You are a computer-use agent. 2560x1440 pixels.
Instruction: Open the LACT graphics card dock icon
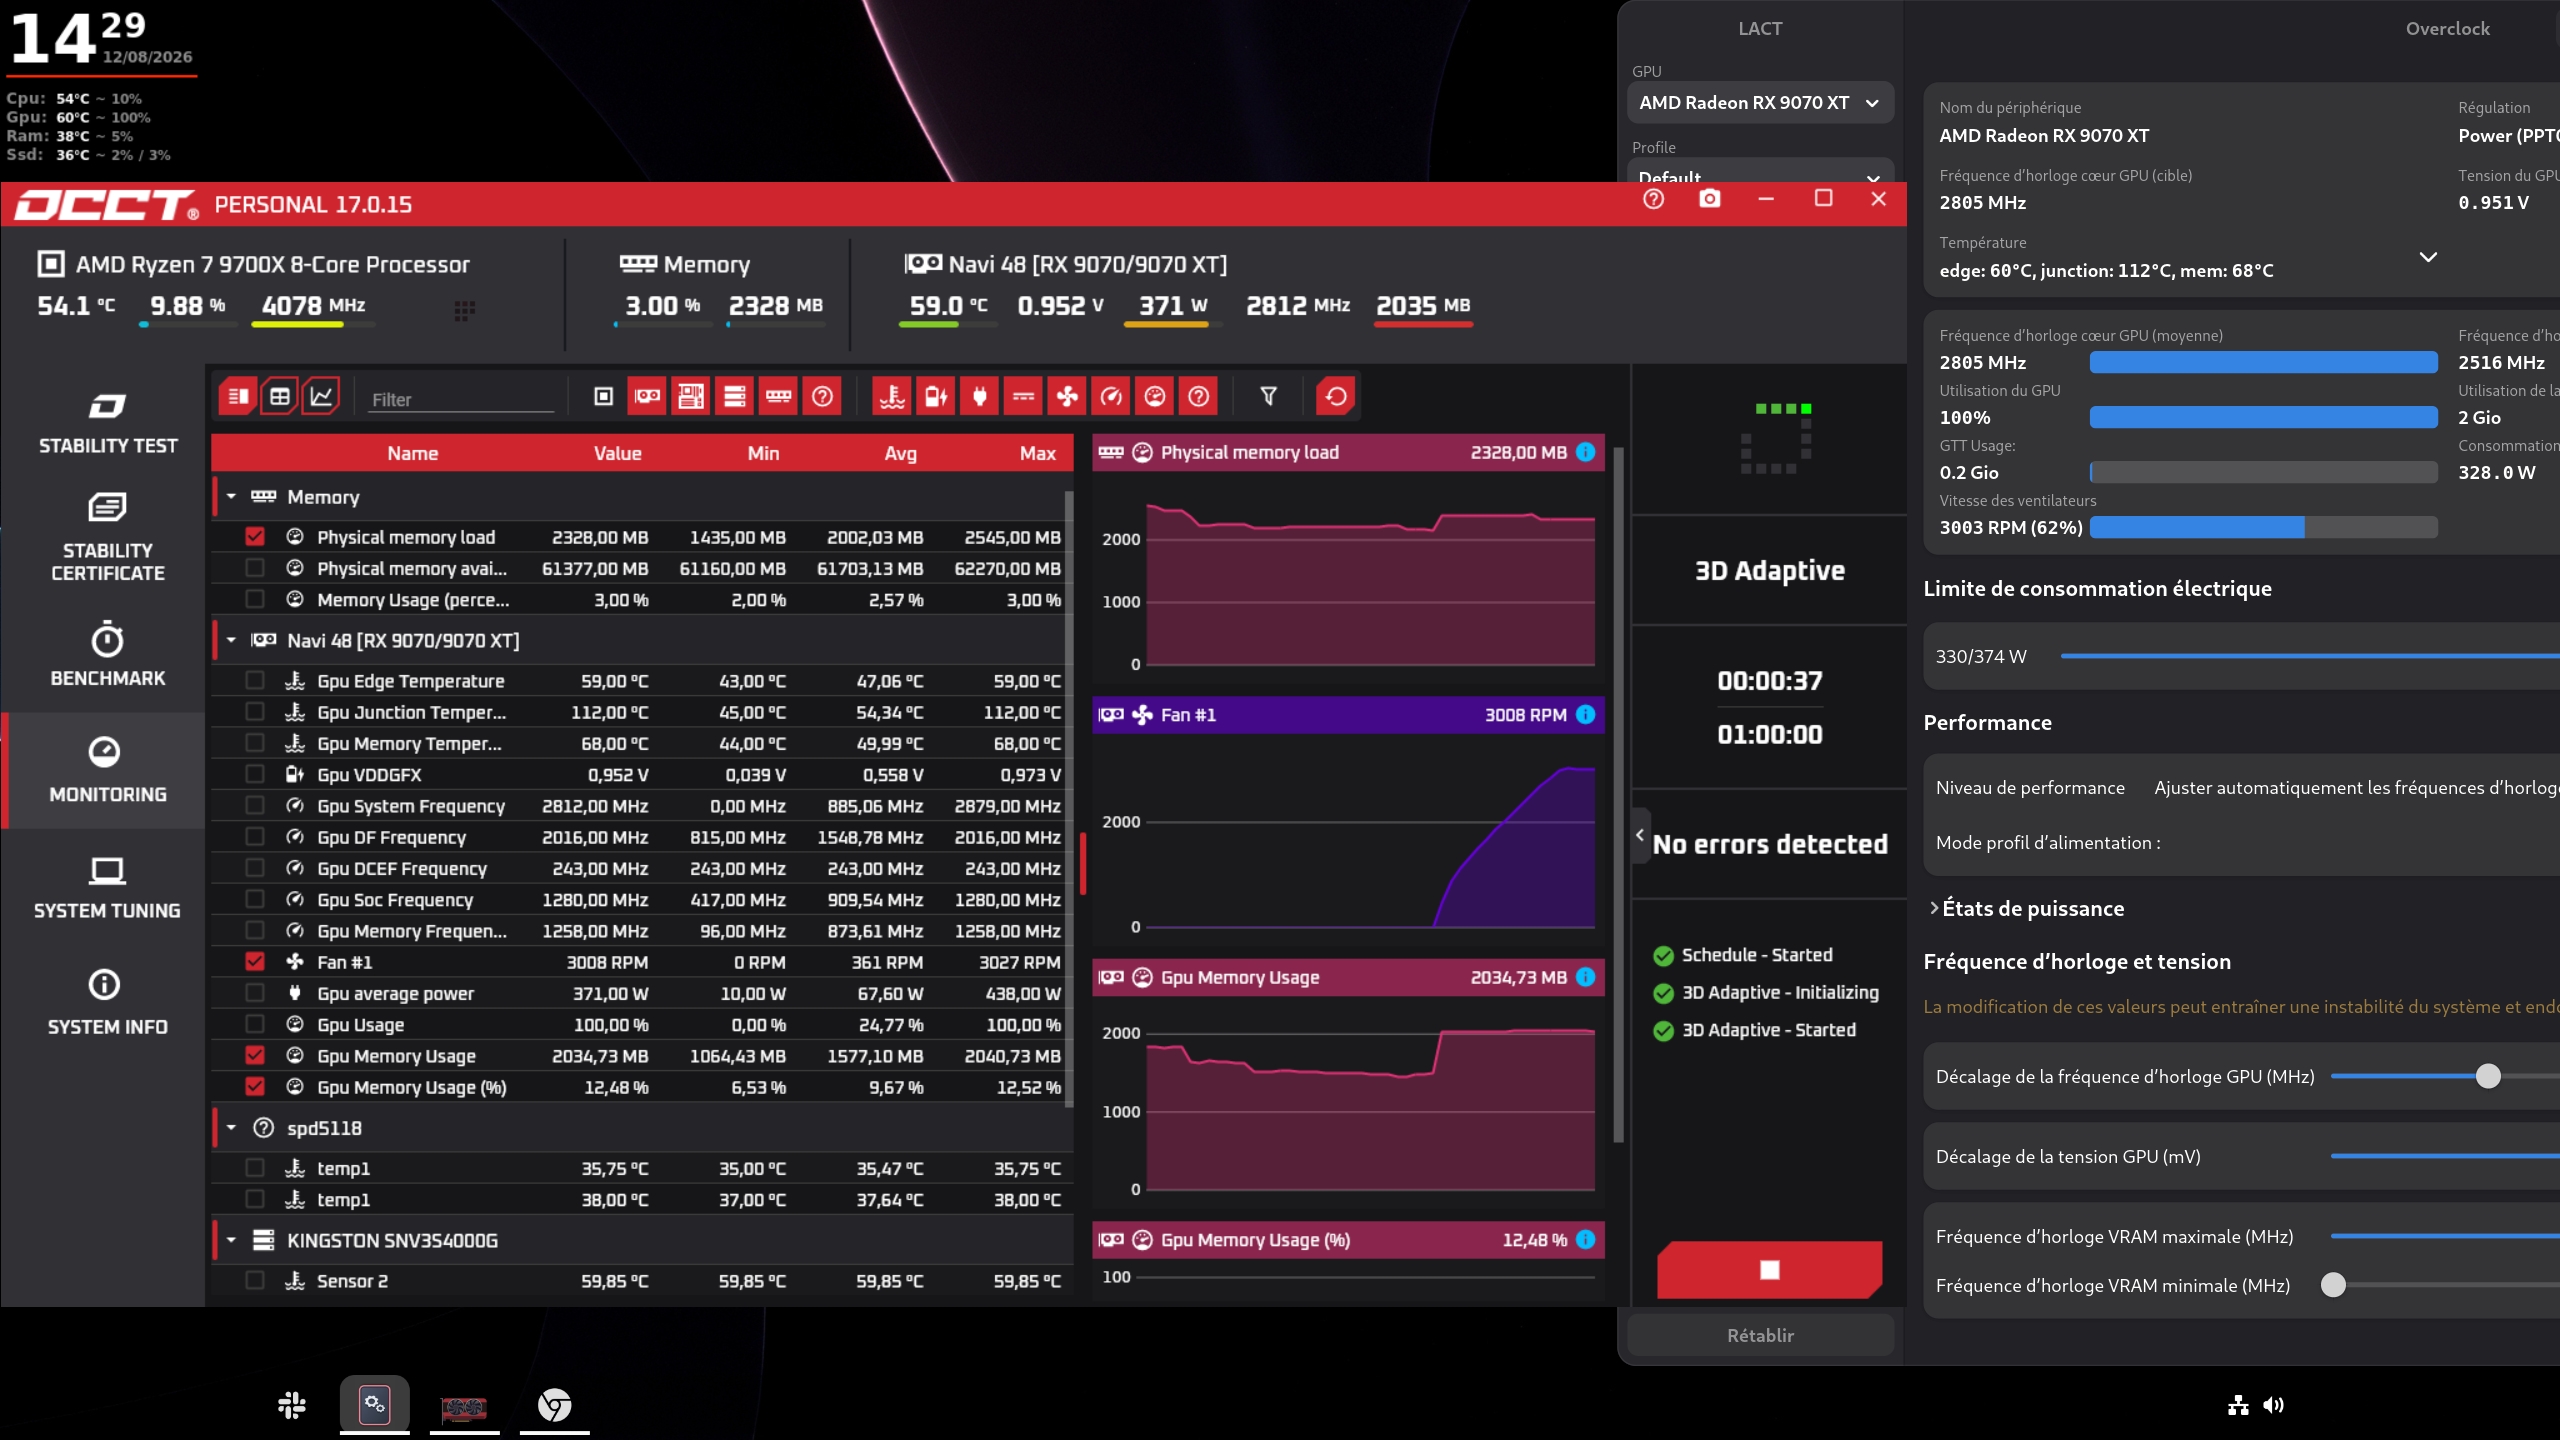click(464, 1405)
